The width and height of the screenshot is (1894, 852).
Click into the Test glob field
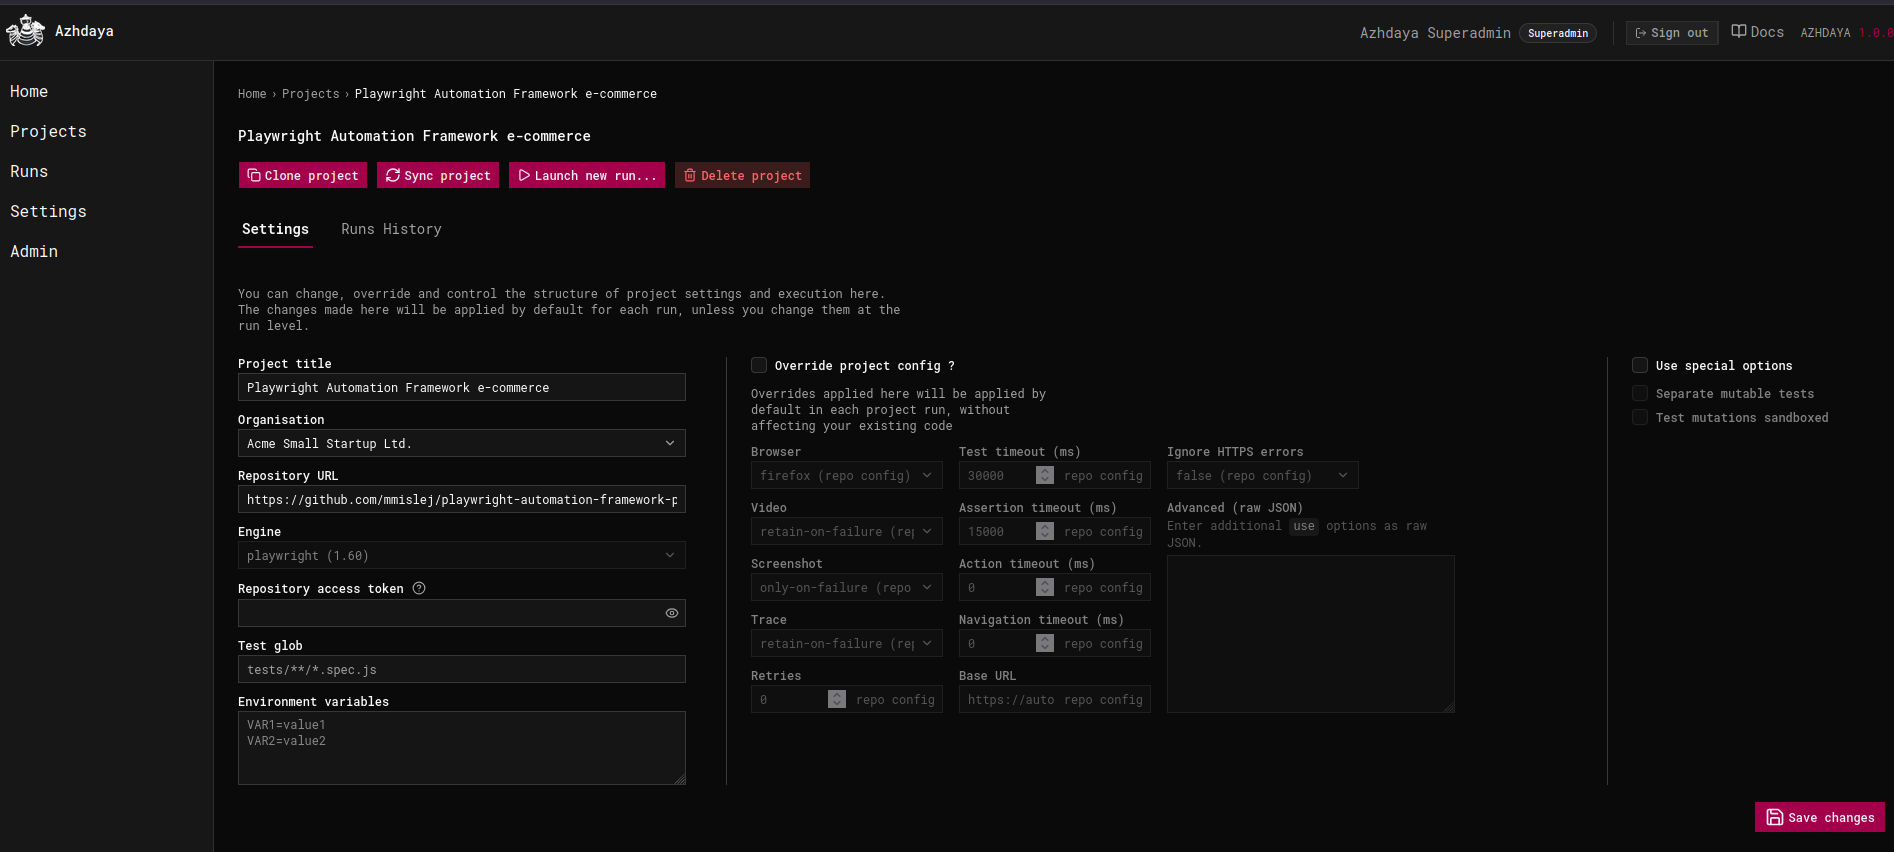pos(462,669)
